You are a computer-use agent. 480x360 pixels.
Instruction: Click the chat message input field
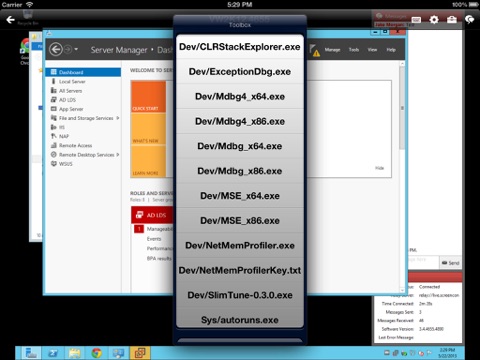(423, 262)
